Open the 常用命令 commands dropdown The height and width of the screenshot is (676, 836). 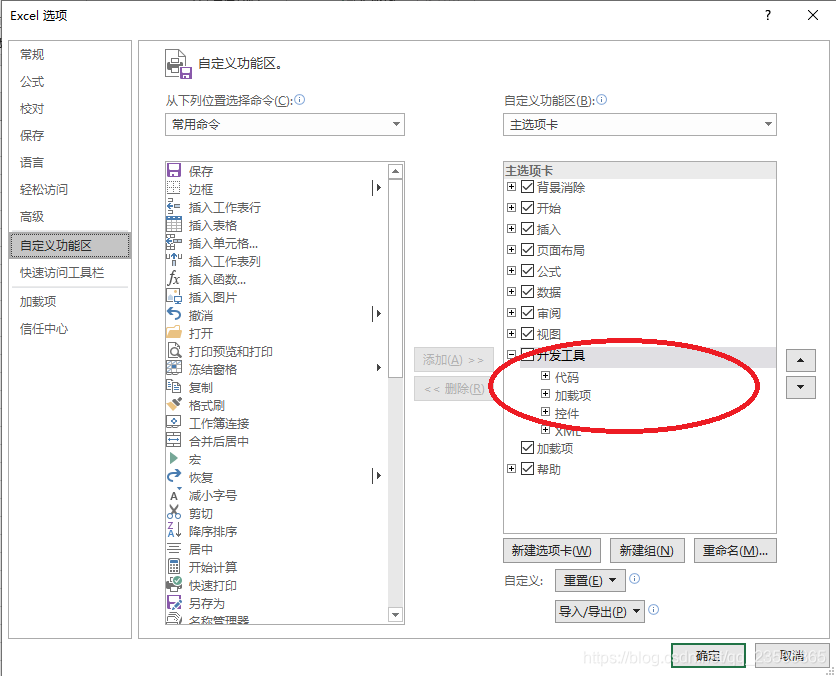[285, 124]
